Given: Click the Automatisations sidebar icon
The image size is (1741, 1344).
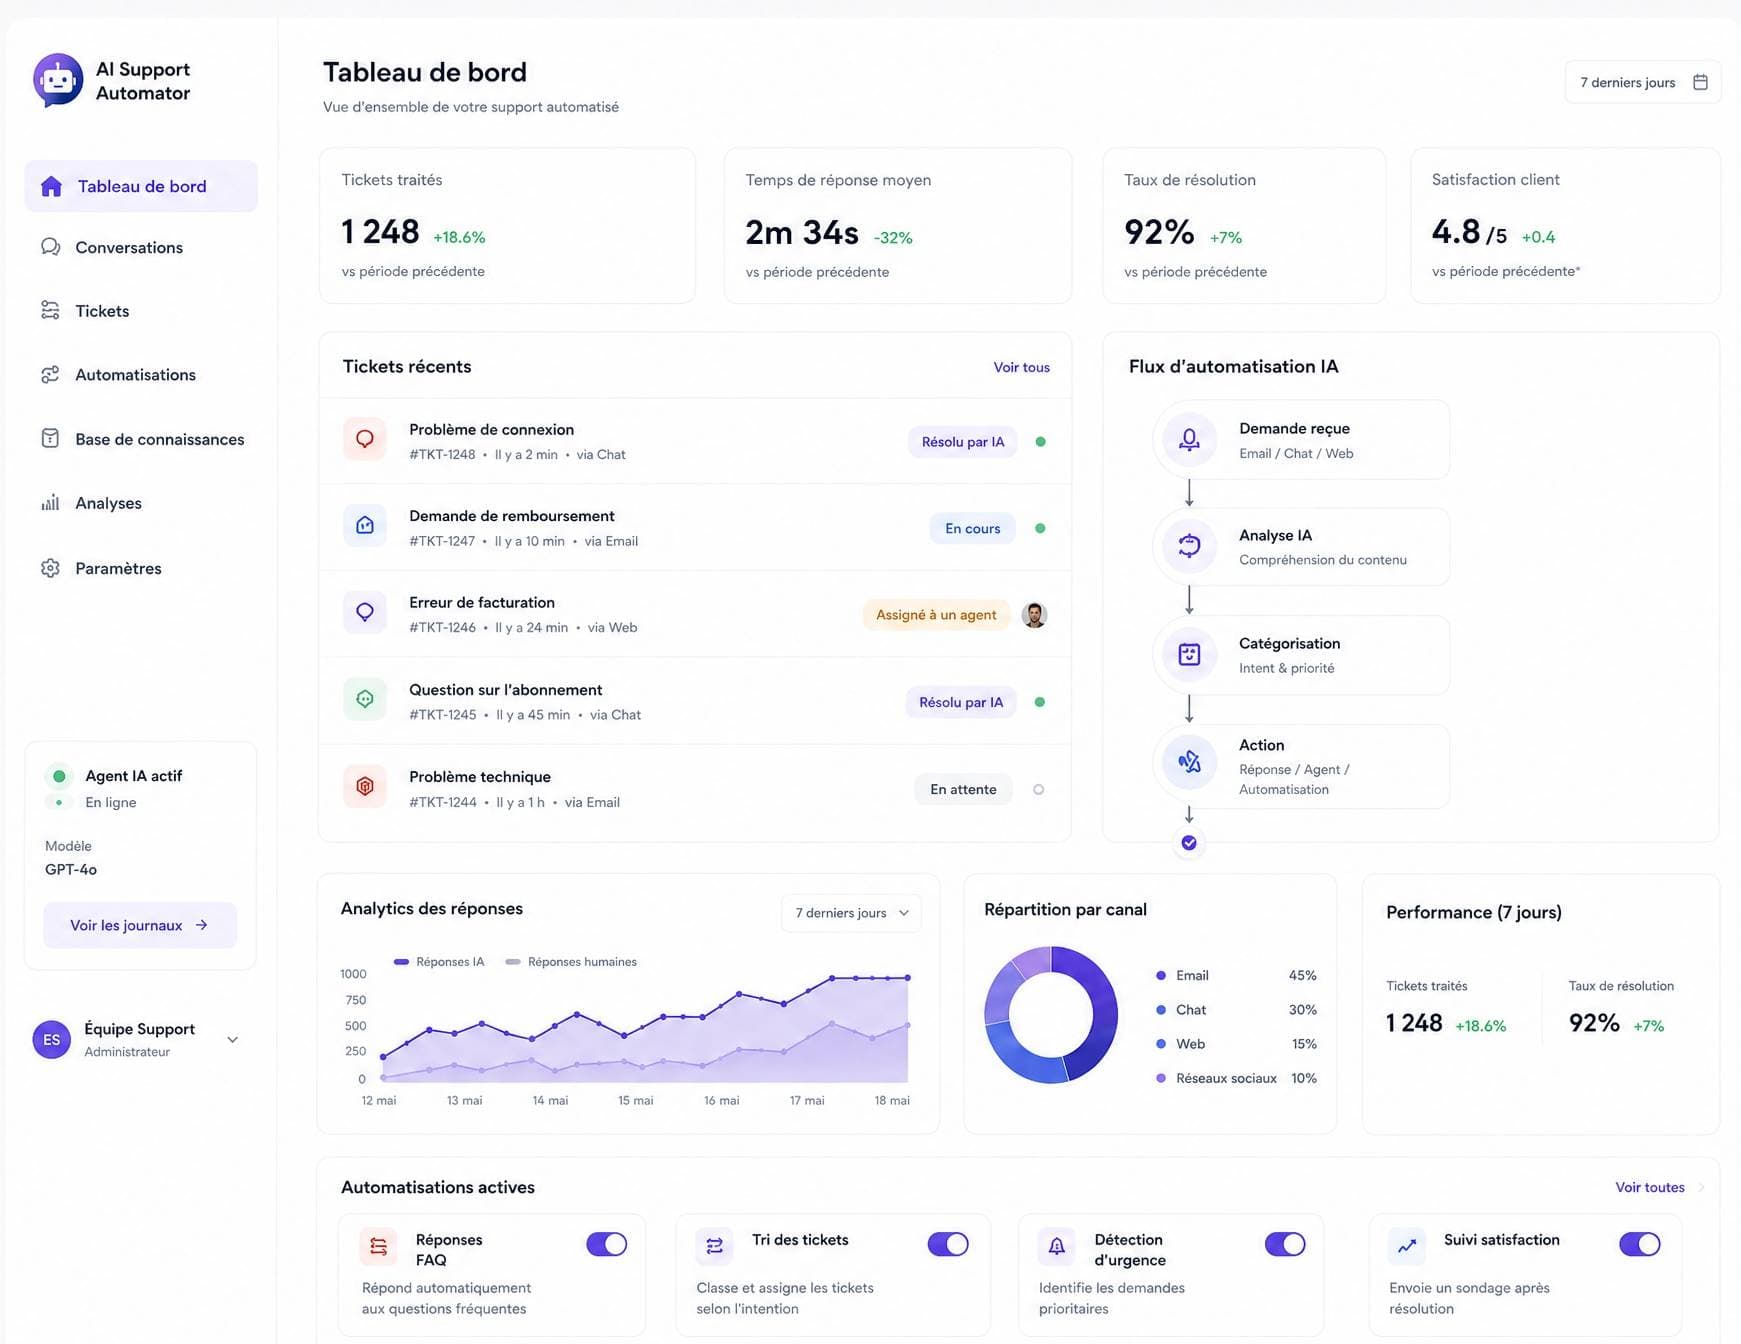Looking at the screenshot, I should point(50,374).
